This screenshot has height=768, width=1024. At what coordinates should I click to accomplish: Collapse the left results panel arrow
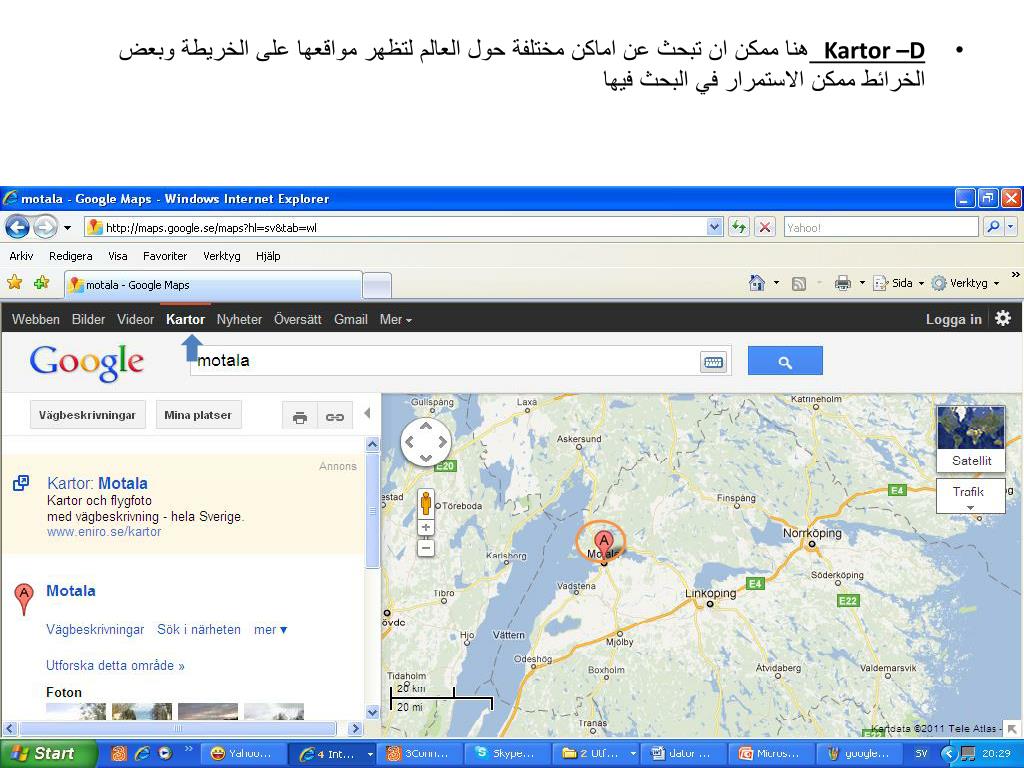tap(367, 413)
